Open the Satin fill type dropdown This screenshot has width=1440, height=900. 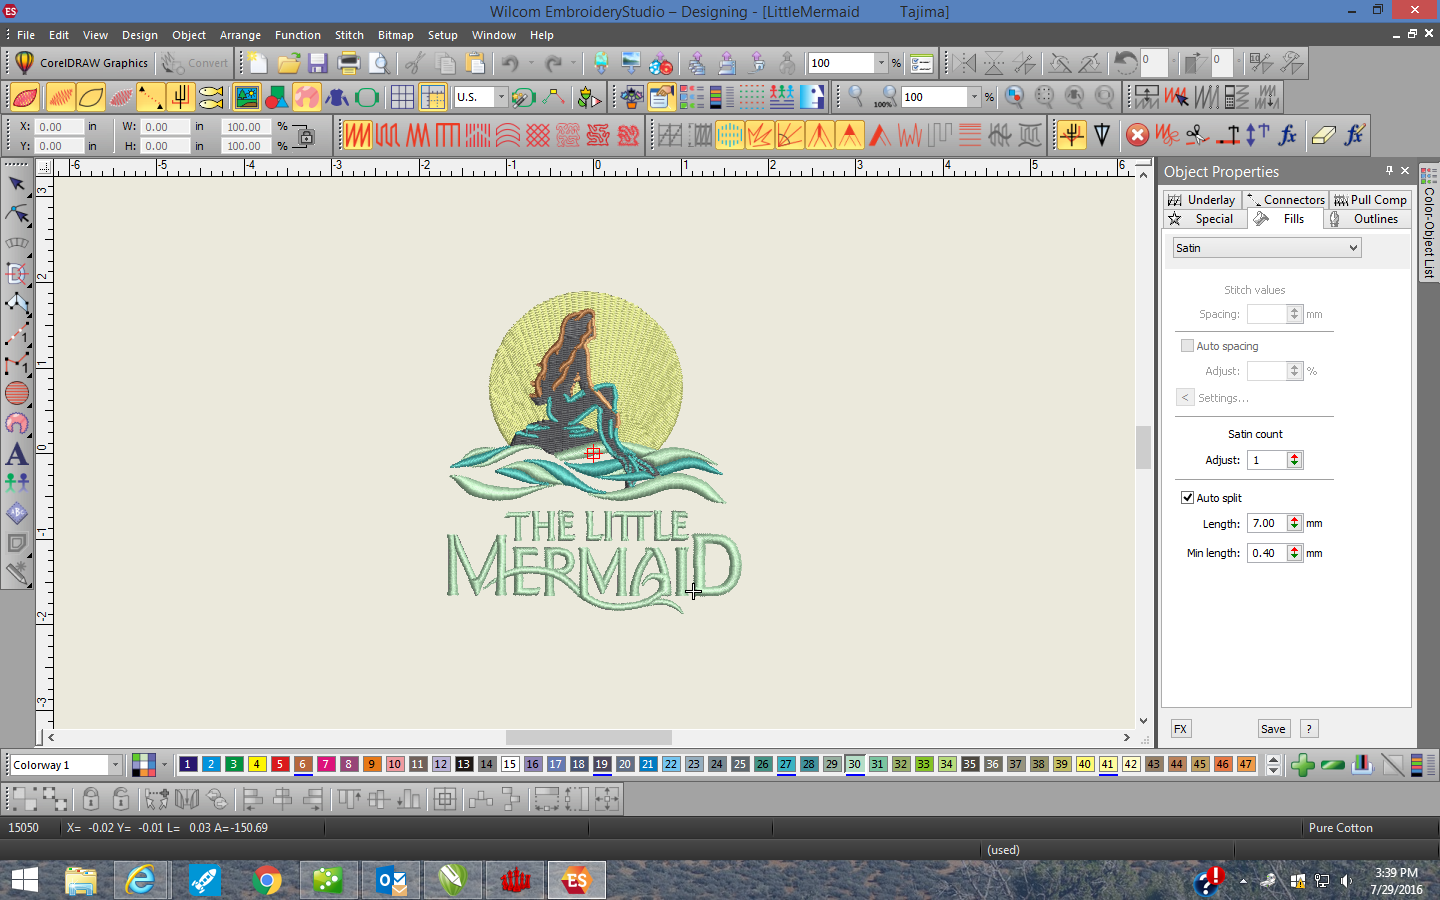[x=1266, y=248]
